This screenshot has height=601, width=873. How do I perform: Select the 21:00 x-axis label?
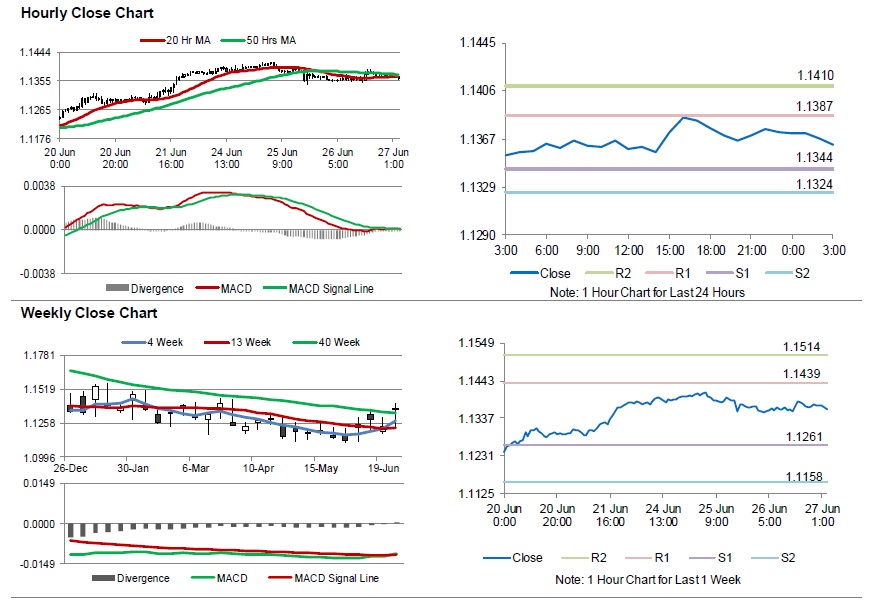752,251
